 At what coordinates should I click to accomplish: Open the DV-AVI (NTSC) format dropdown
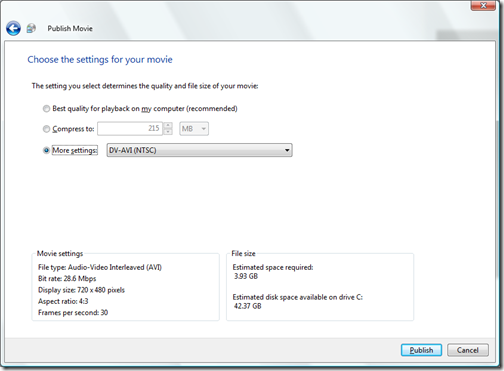pos(199,150)
